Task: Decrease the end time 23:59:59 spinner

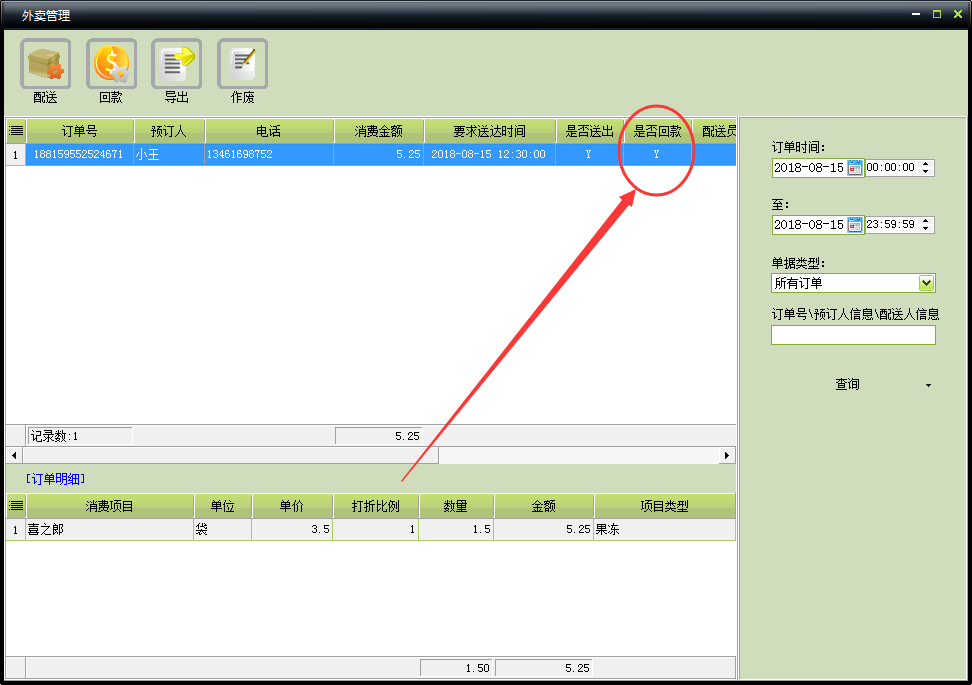Action: coord(926,228)
